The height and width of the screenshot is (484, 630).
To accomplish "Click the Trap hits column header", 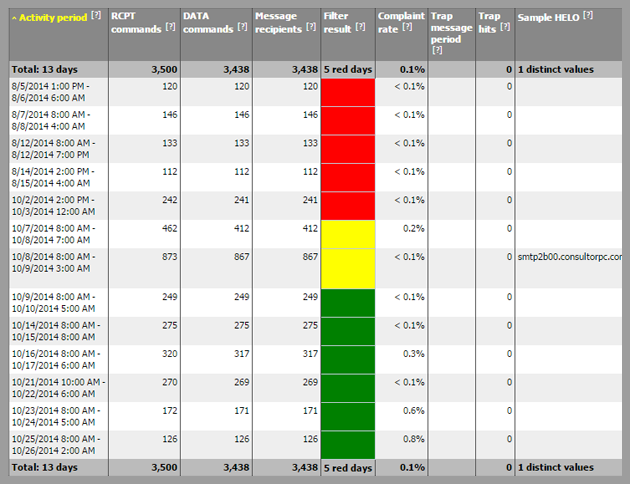I will click(489, 23).
